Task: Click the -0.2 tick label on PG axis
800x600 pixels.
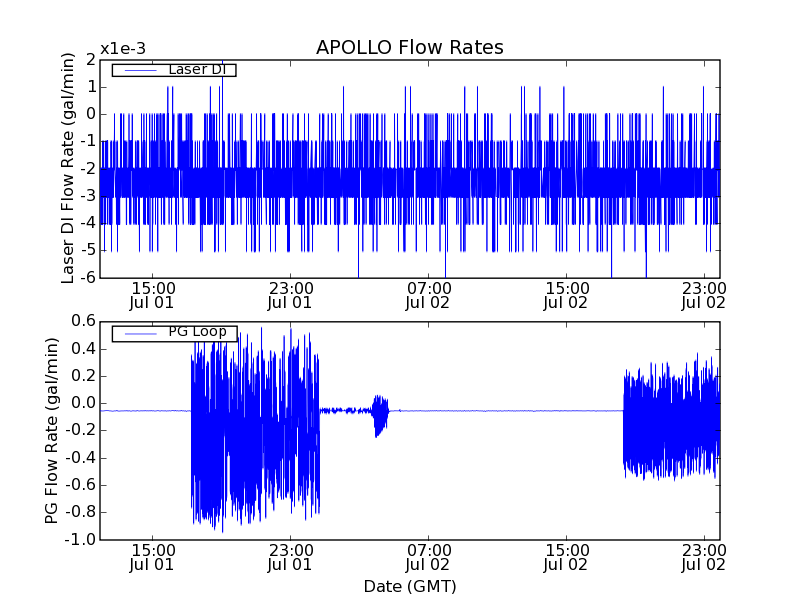Action: click(x=81, y=431)
